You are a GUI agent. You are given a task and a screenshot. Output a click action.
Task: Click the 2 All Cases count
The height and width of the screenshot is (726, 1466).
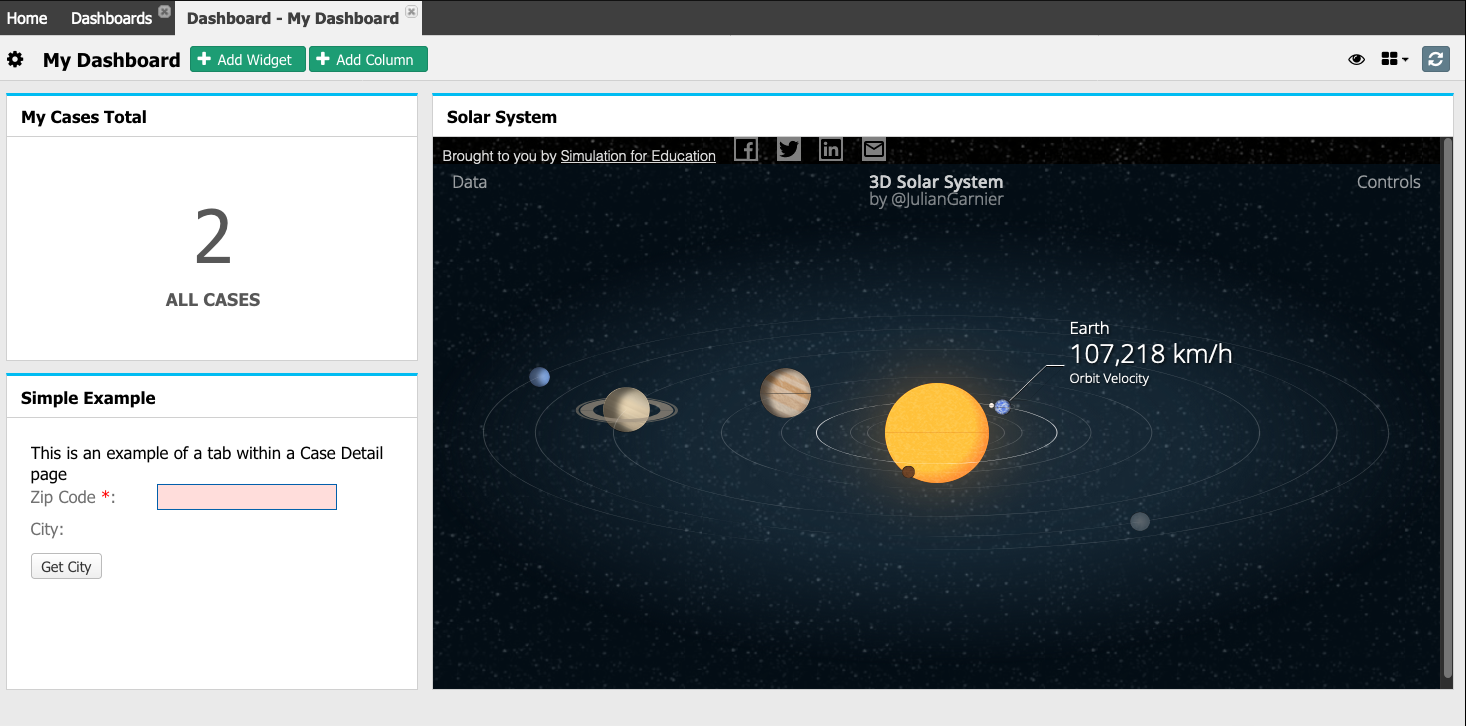213,238
